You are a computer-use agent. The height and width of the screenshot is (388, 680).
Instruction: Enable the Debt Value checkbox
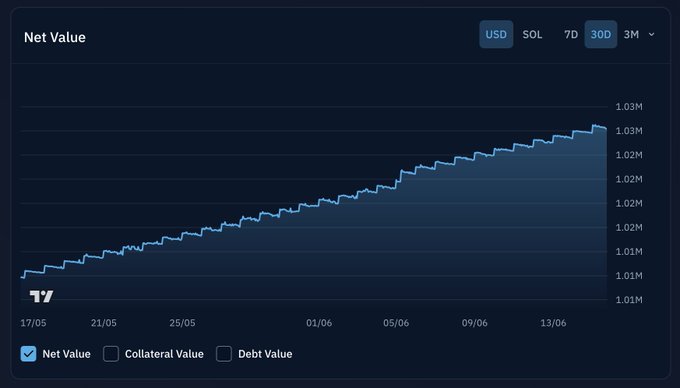(224, 354)
